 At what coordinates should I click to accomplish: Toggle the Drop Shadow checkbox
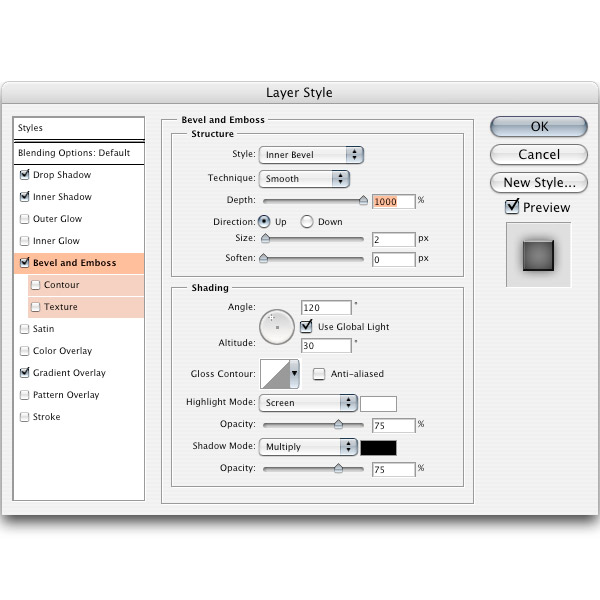24,175
